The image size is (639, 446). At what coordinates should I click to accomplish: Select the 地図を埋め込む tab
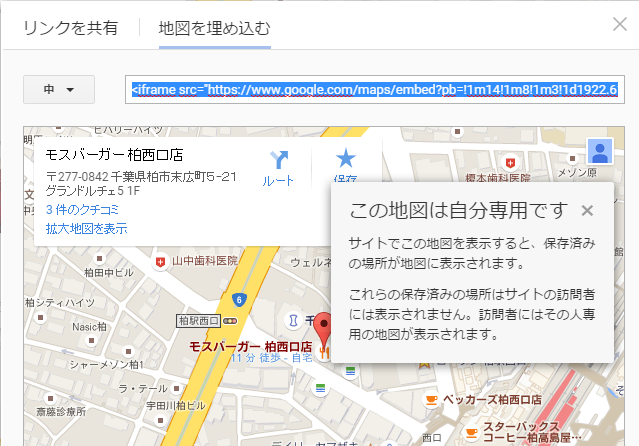[214, 28]
